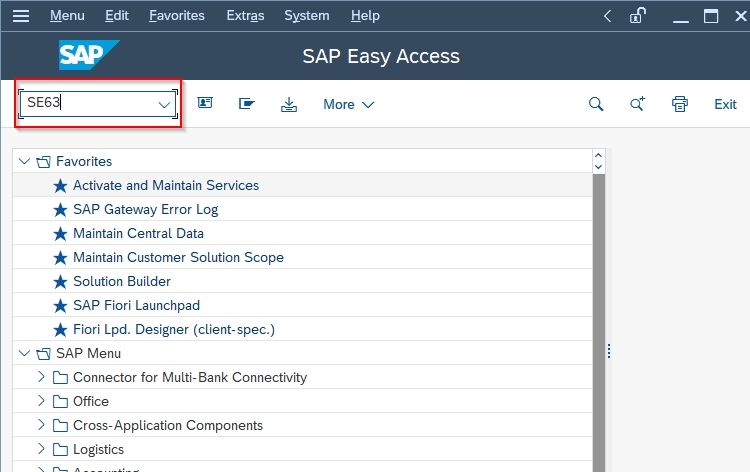This screenshot has height=472, width=750.
Task: Click star icon beside Activate and Maintain Services
Action: click(x=60, y=186)
